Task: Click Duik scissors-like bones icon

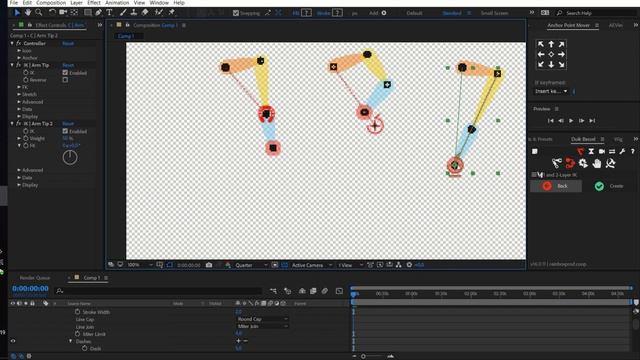Action: pos(557,163)
